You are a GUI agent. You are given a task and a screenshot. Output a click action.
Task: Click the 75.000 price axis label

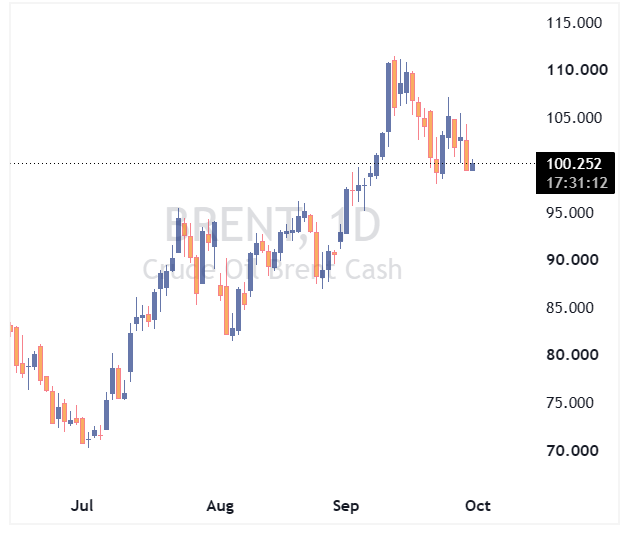(x=570, y=403)
